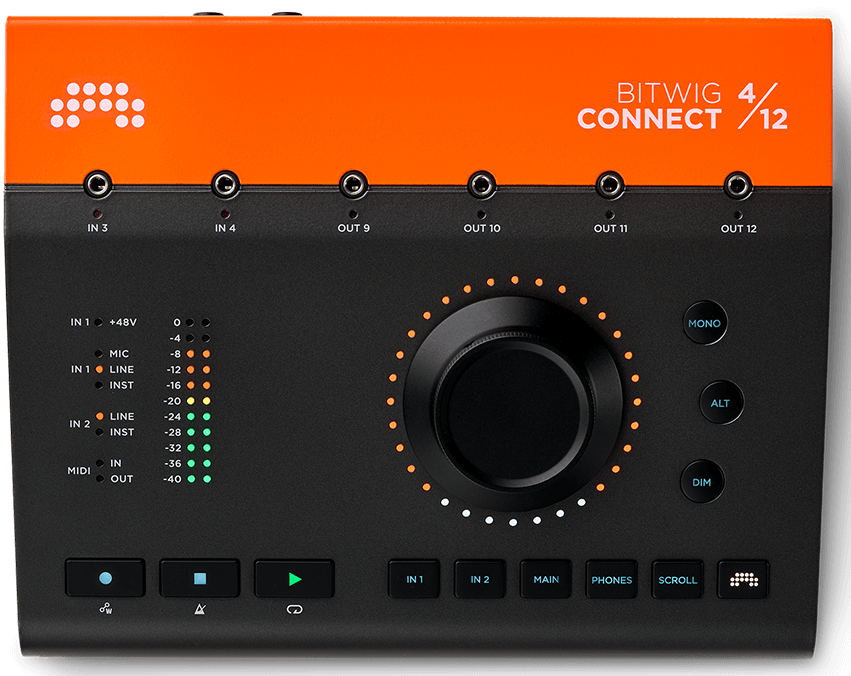Screen dimensions: 851x676
Task: Click the metronome icon below stop button
Action: click(199, 608)
